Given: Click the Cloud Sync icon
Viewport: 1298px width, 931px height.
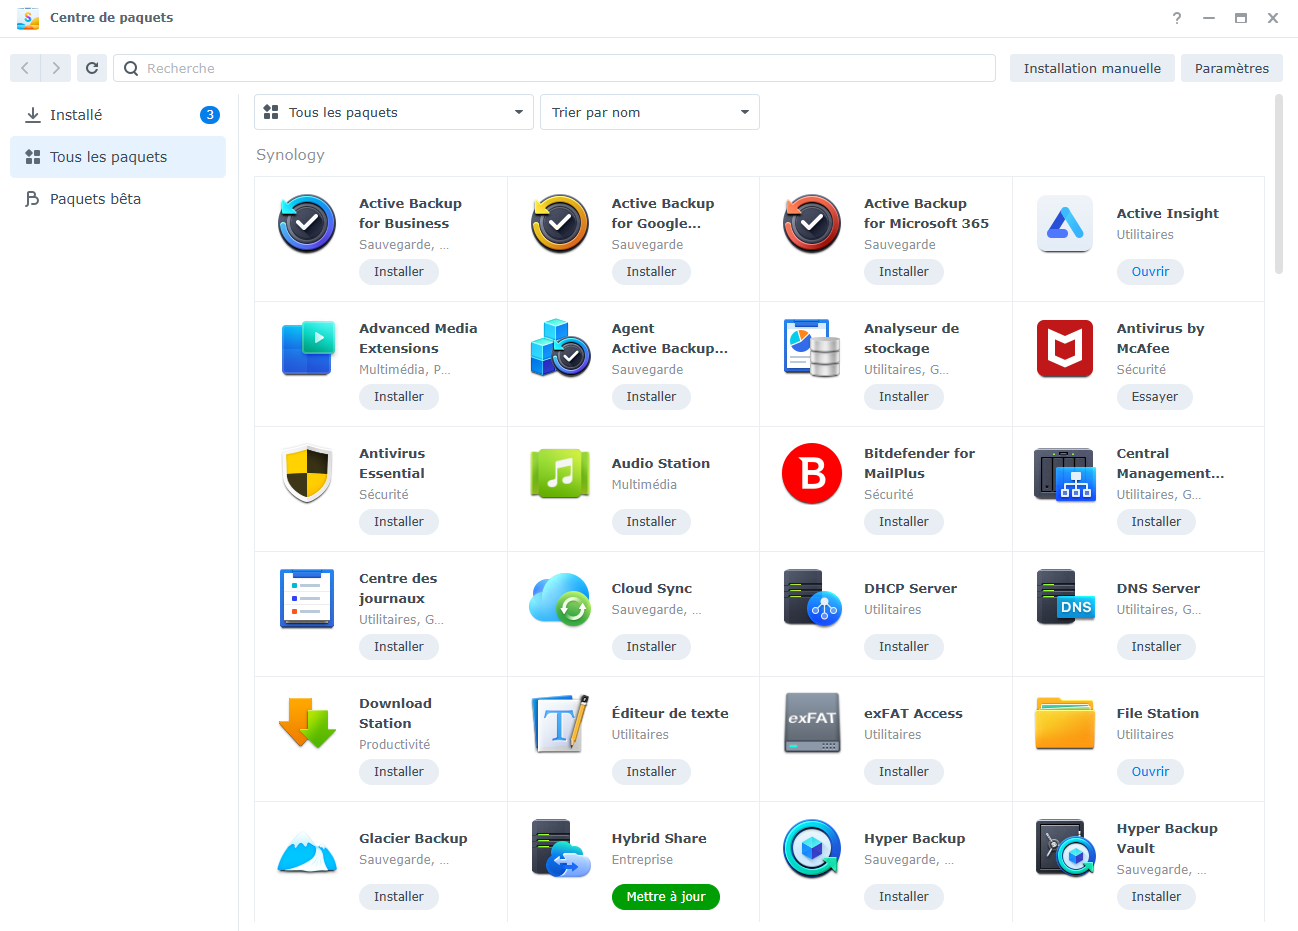Looking at the screenshot, I should tap(559, 599).
